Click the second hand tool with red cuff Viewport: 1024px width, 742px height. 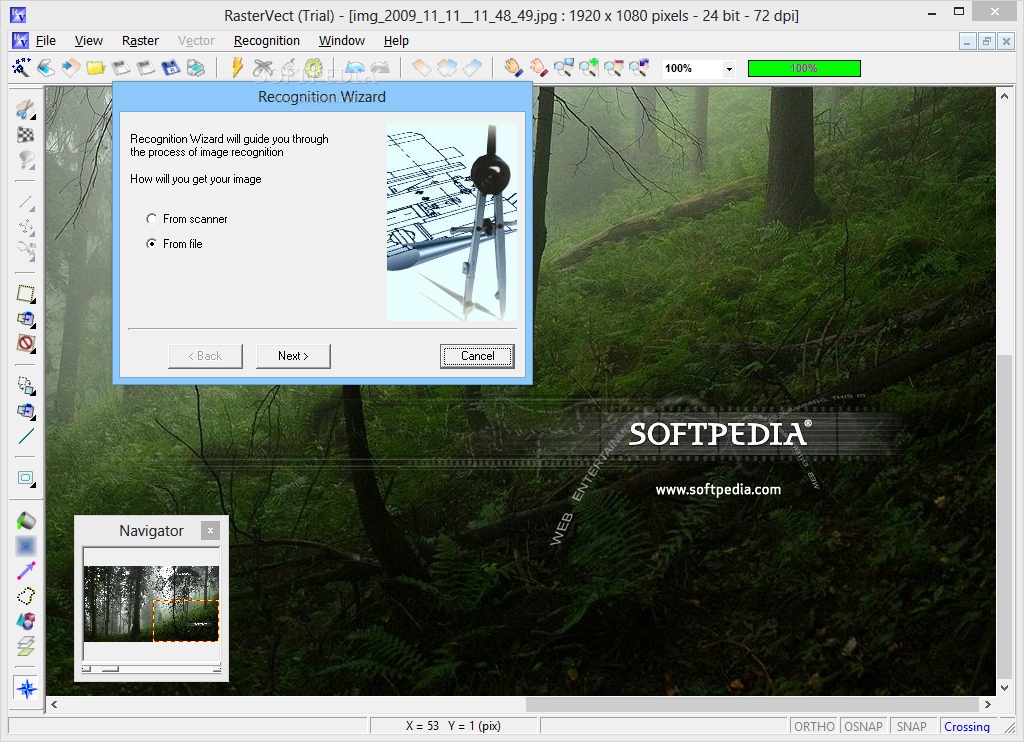pyautogui.click(x=538, y=68)
